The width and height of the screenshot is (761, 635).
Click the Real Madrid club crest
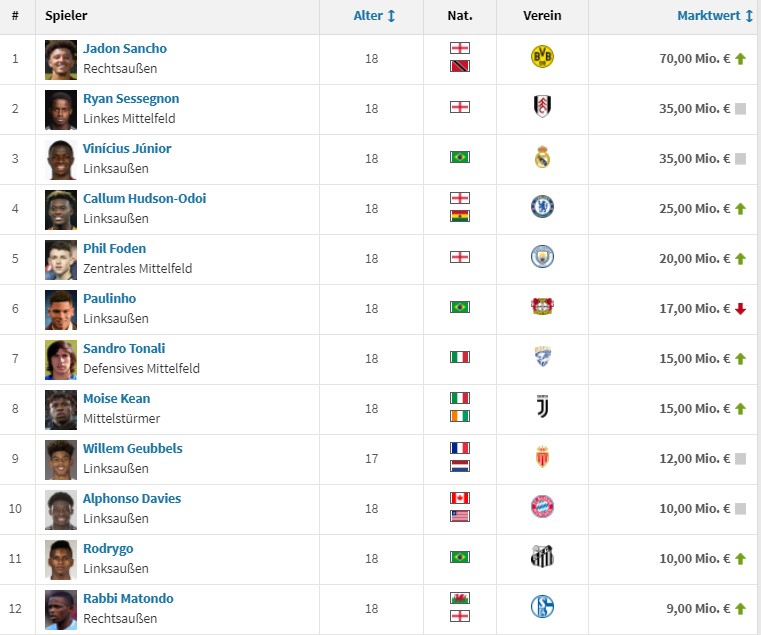coord(542,157)
